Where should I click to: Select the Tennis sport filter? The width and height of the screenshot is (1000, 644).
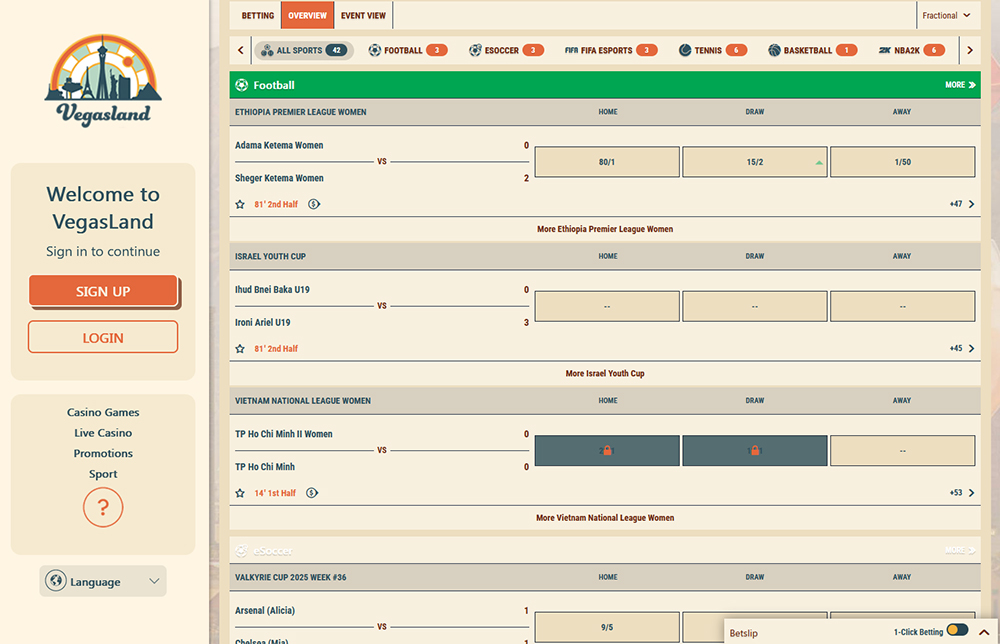point(712,50)
